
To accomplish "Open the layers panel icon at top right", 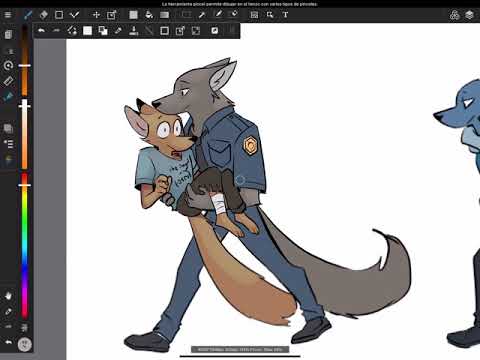I will coord(470,15).
